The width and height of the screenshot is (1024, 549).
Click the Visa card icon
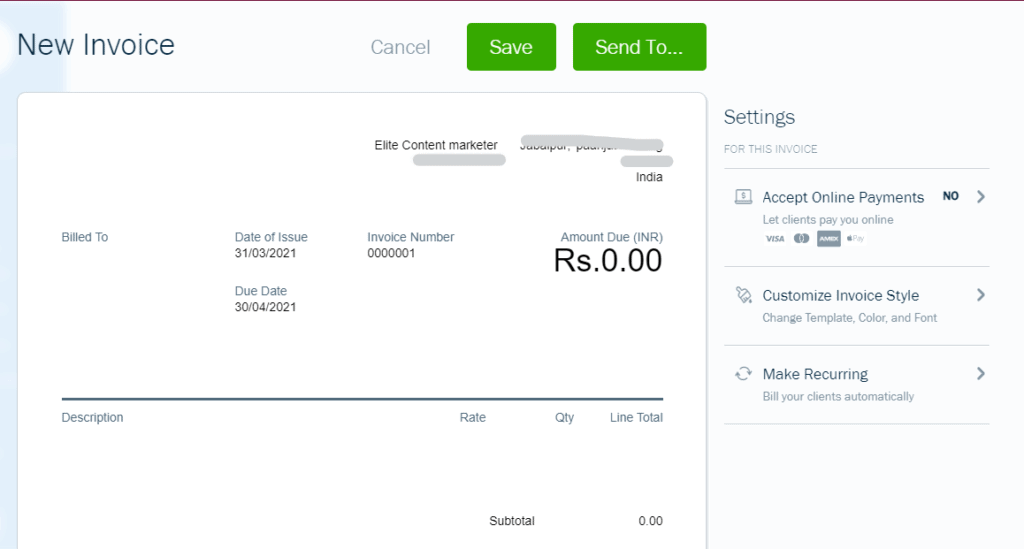click(x=774, y=239)
